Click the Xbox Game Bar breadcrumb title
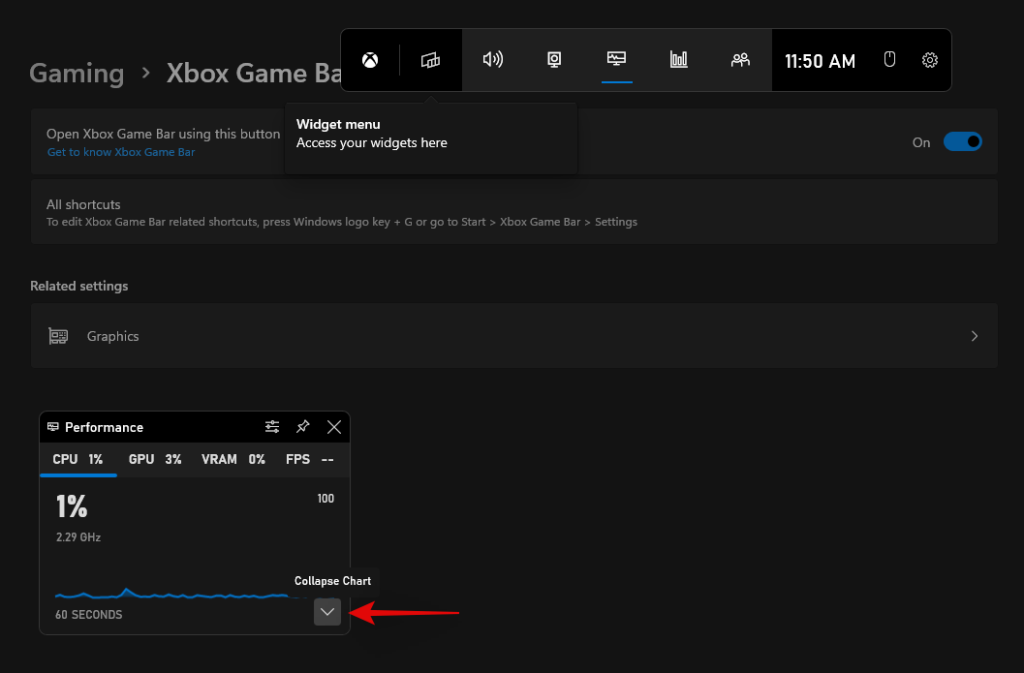Image resolution: width=1024 pixels, height=673 pixels. [254, 73]
